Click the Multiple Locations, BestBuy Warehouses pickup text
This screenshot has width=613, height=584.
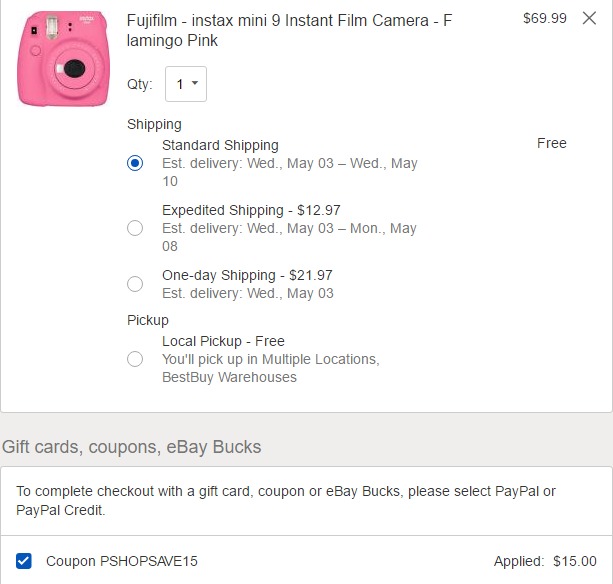coord(270,368)
